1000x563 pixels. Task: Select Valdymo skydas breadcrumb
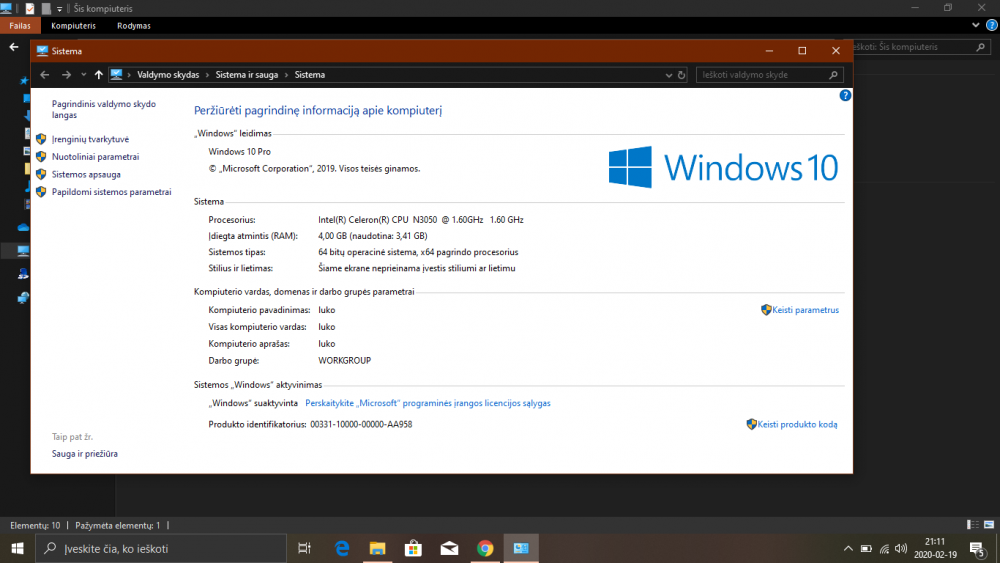point(168,75)
